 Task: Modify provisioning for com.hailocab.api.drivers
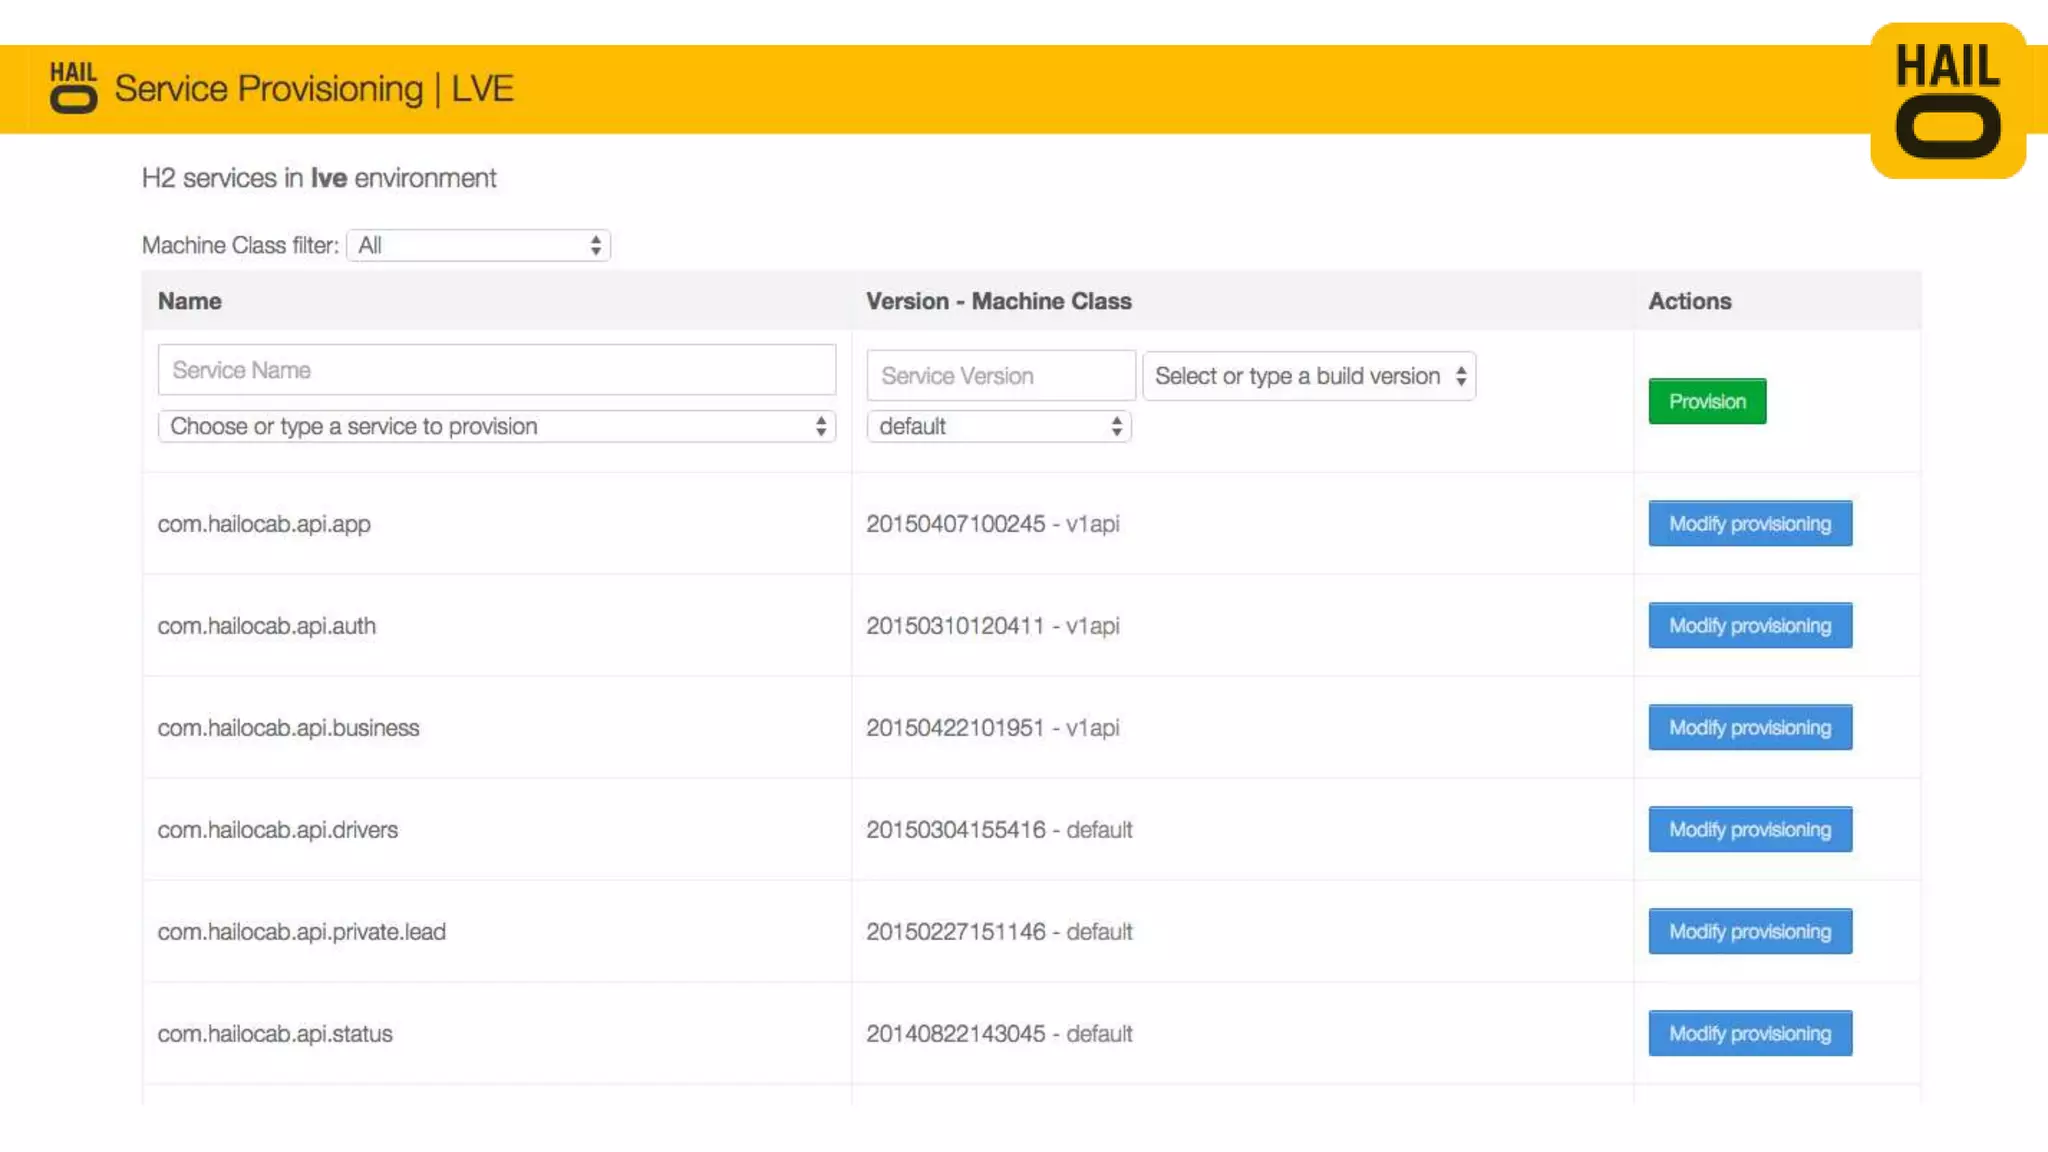coord(1749,830)
